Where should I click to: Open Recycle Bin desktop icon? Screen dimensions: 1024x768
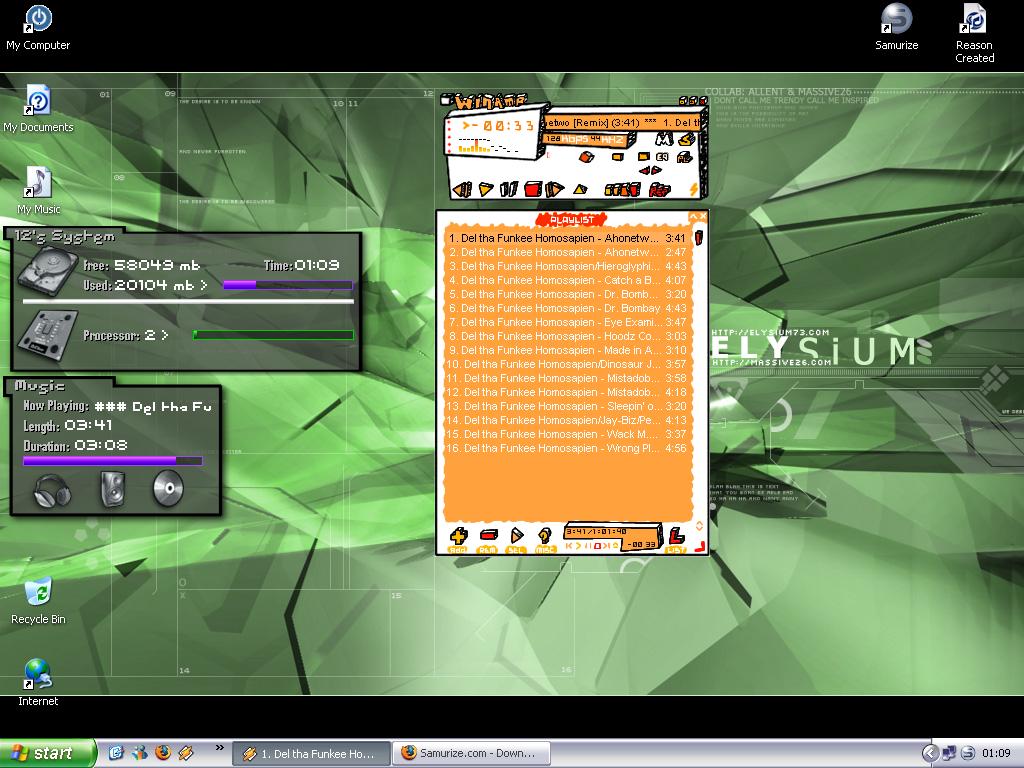pyautogui.click(x=38, y=601)
